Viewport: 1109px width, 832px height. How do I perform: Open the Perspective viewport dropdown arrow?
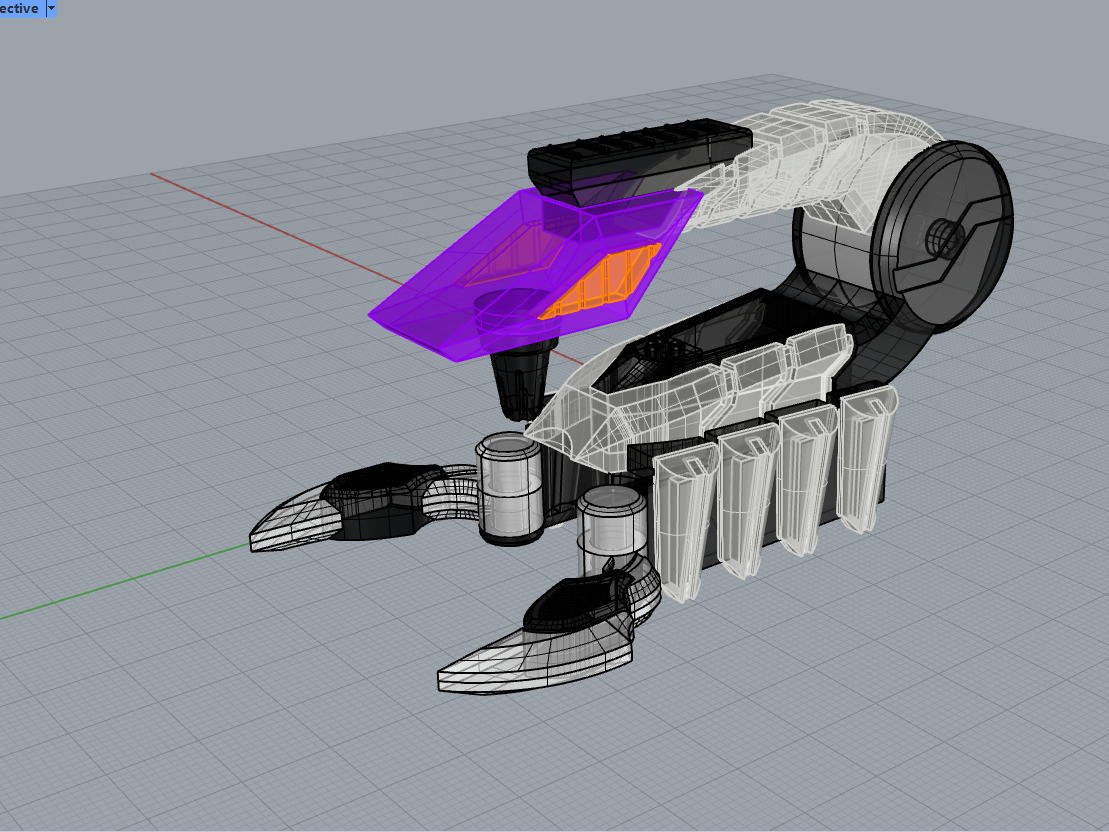click(51, 8)
